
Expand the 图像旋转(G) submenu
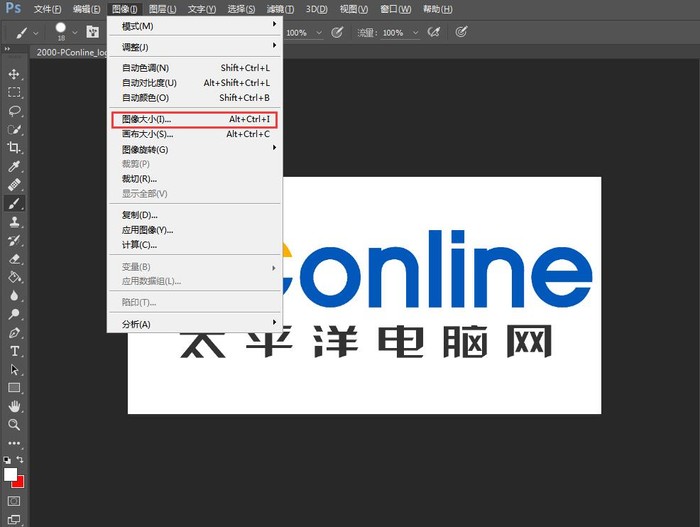[195, 149]
